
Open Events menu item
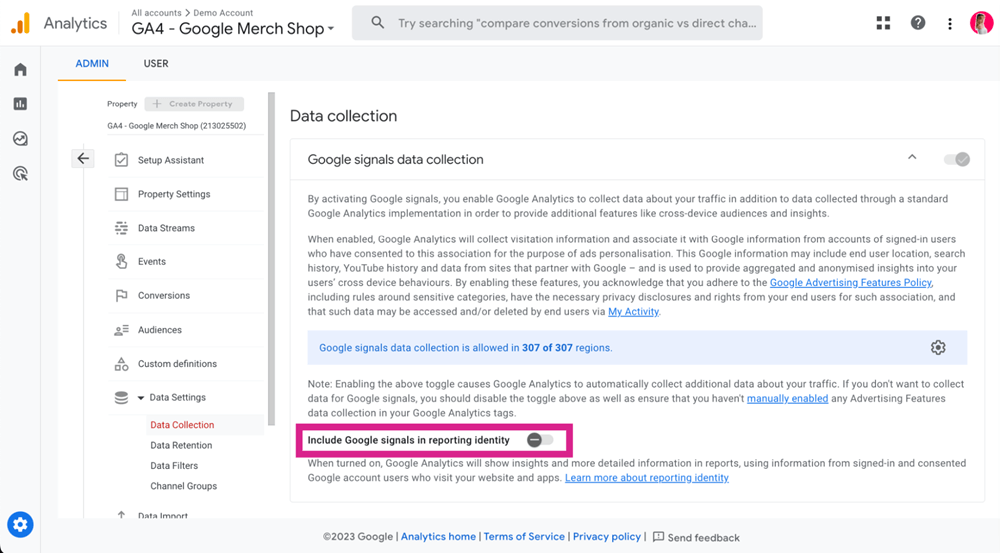tap(152, 262)
